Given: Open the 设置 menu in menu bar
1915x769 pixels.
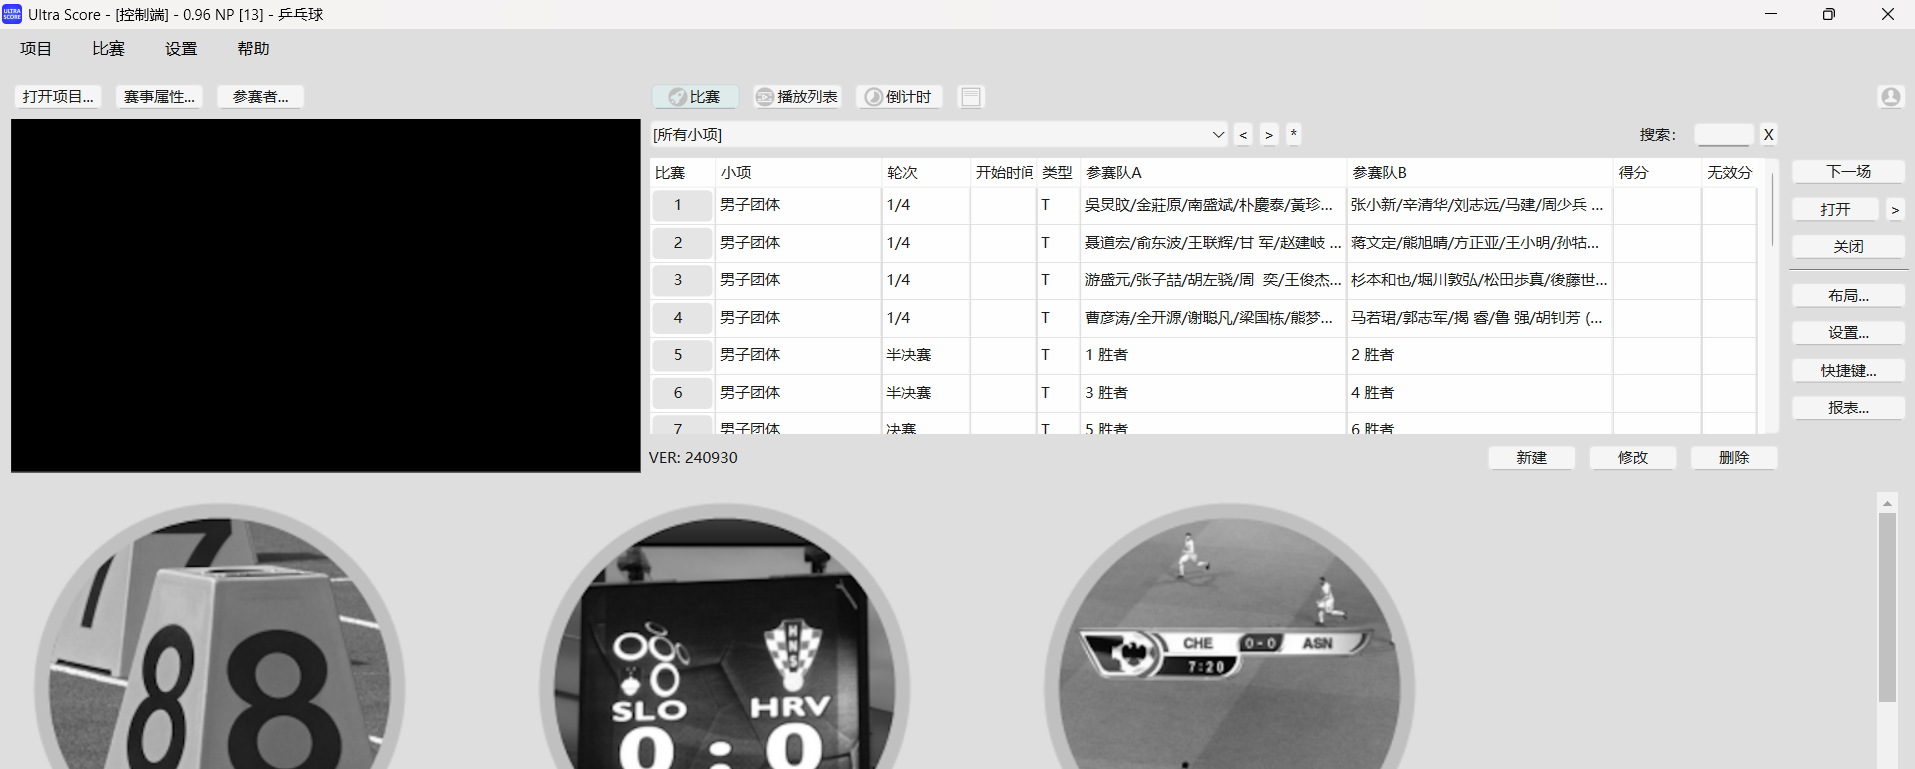Looking at the screenshot, I should [x=181, y=49].
